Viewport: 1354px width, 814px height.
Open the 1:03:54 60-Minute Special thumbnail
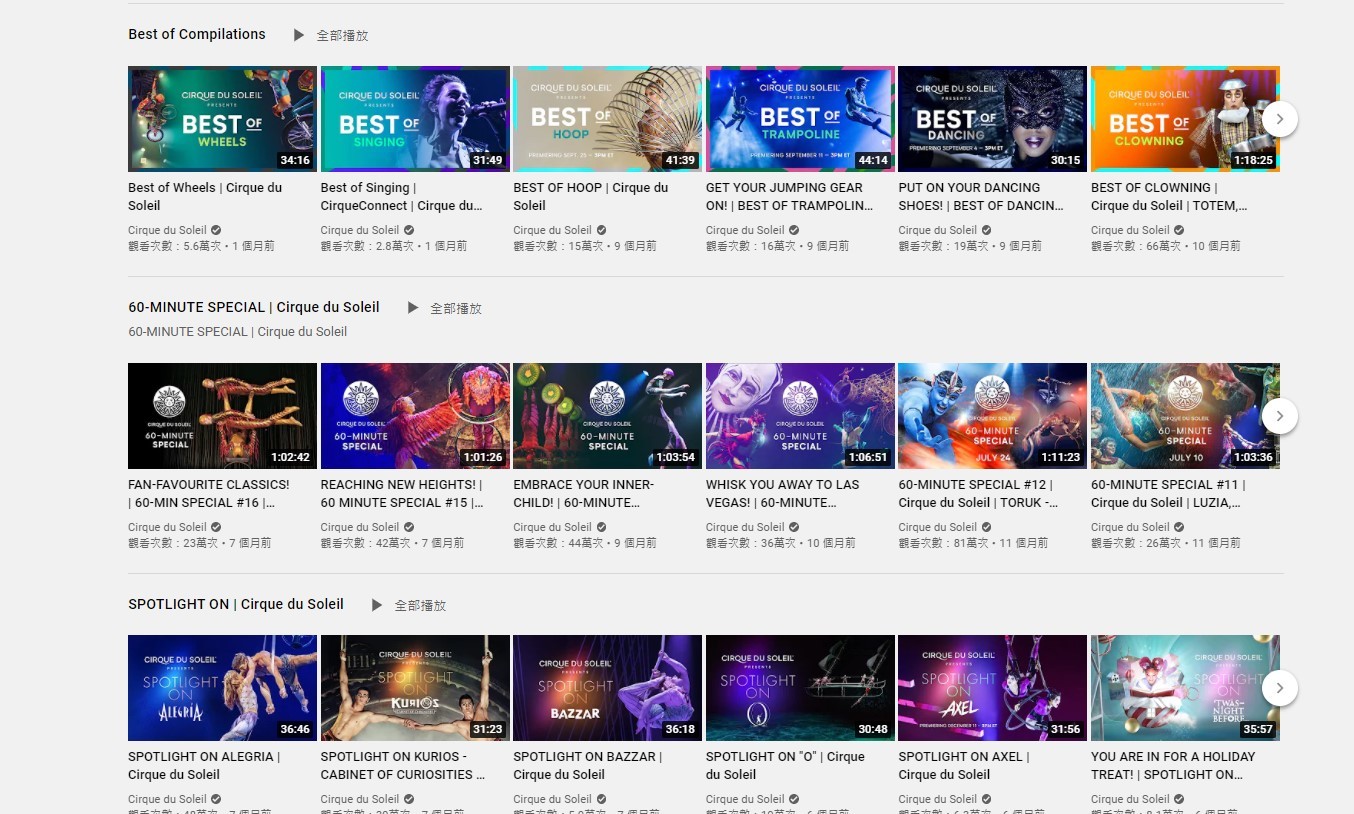pyautogui.click(x=607, y=416)
